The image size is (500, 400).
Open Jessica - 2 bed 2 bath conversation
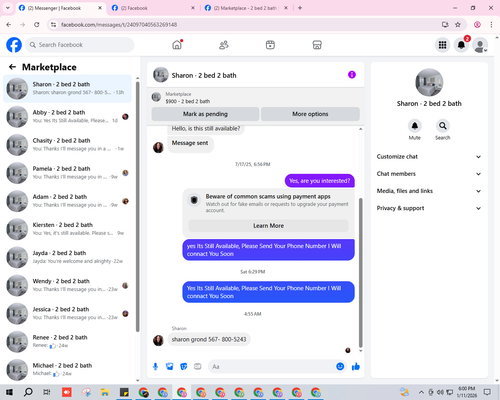click(67, 313)
